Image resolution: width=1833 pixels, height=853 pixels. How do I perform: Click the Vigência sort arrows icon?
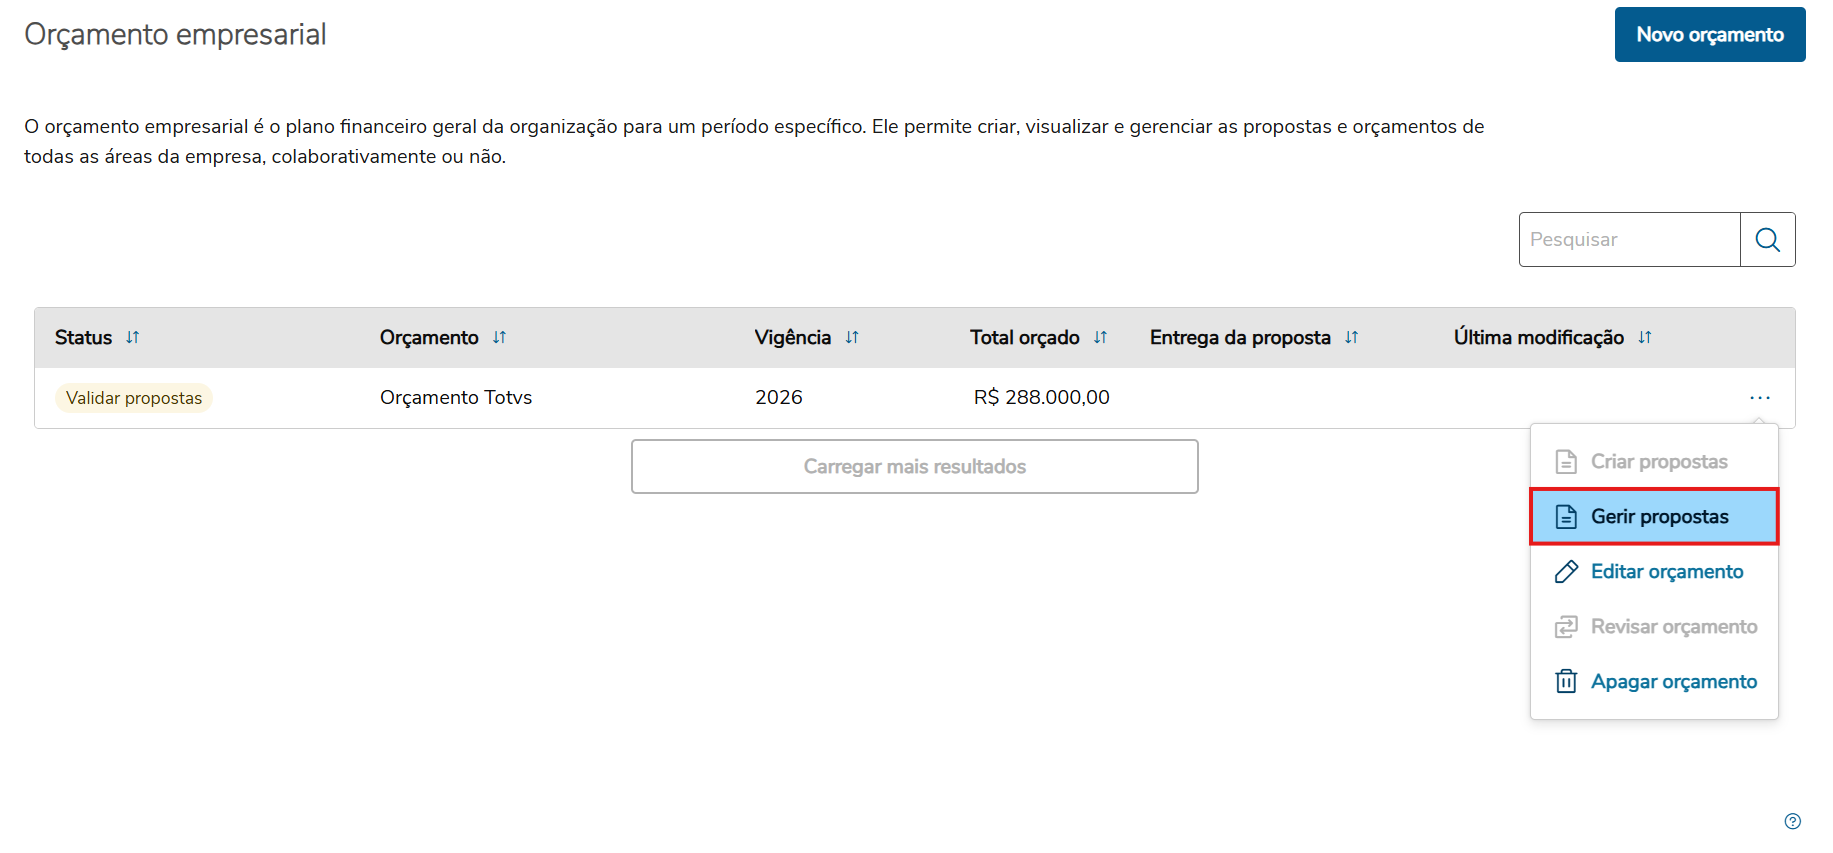pos(852,338)
